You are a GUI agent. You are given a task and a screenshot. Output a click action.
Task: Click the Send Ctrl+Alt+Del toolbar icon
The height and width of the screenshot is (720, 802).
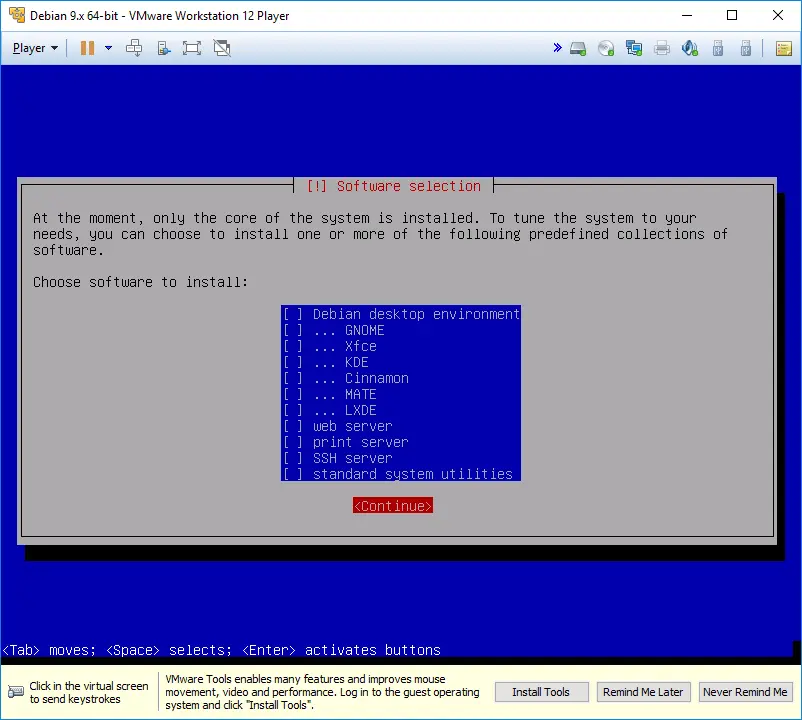tap(134, 48)
